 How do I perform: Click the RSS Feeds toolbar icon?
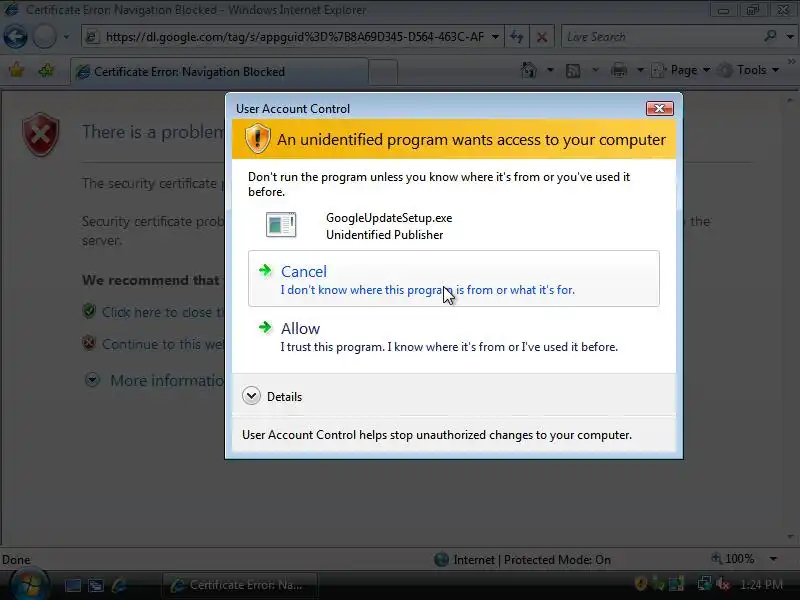point(573,70)
